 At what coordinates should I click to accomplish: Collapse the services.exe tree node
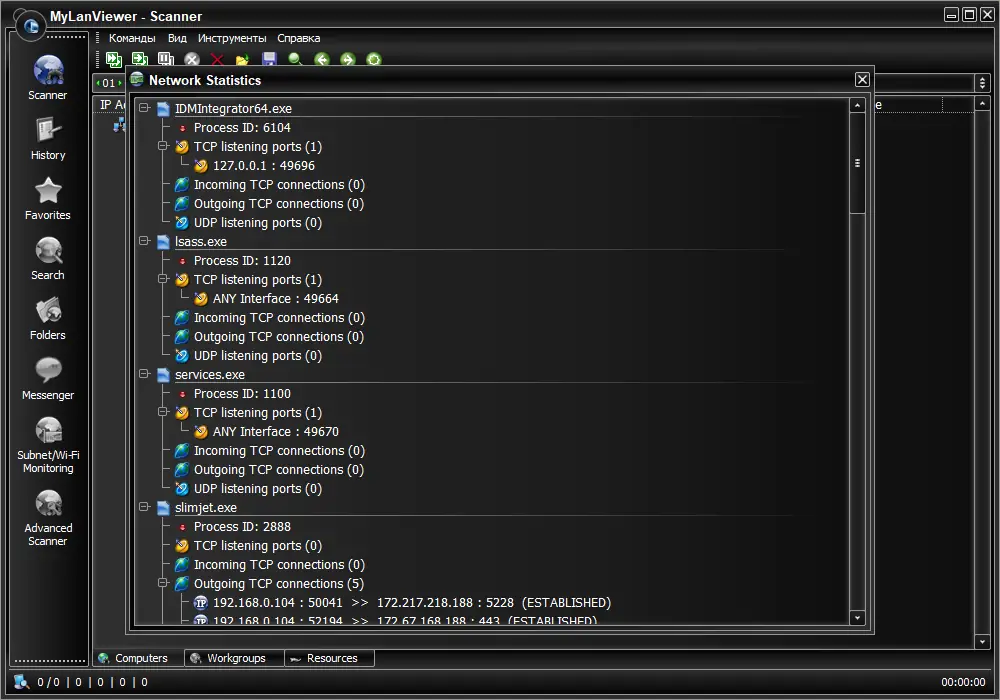144,374
